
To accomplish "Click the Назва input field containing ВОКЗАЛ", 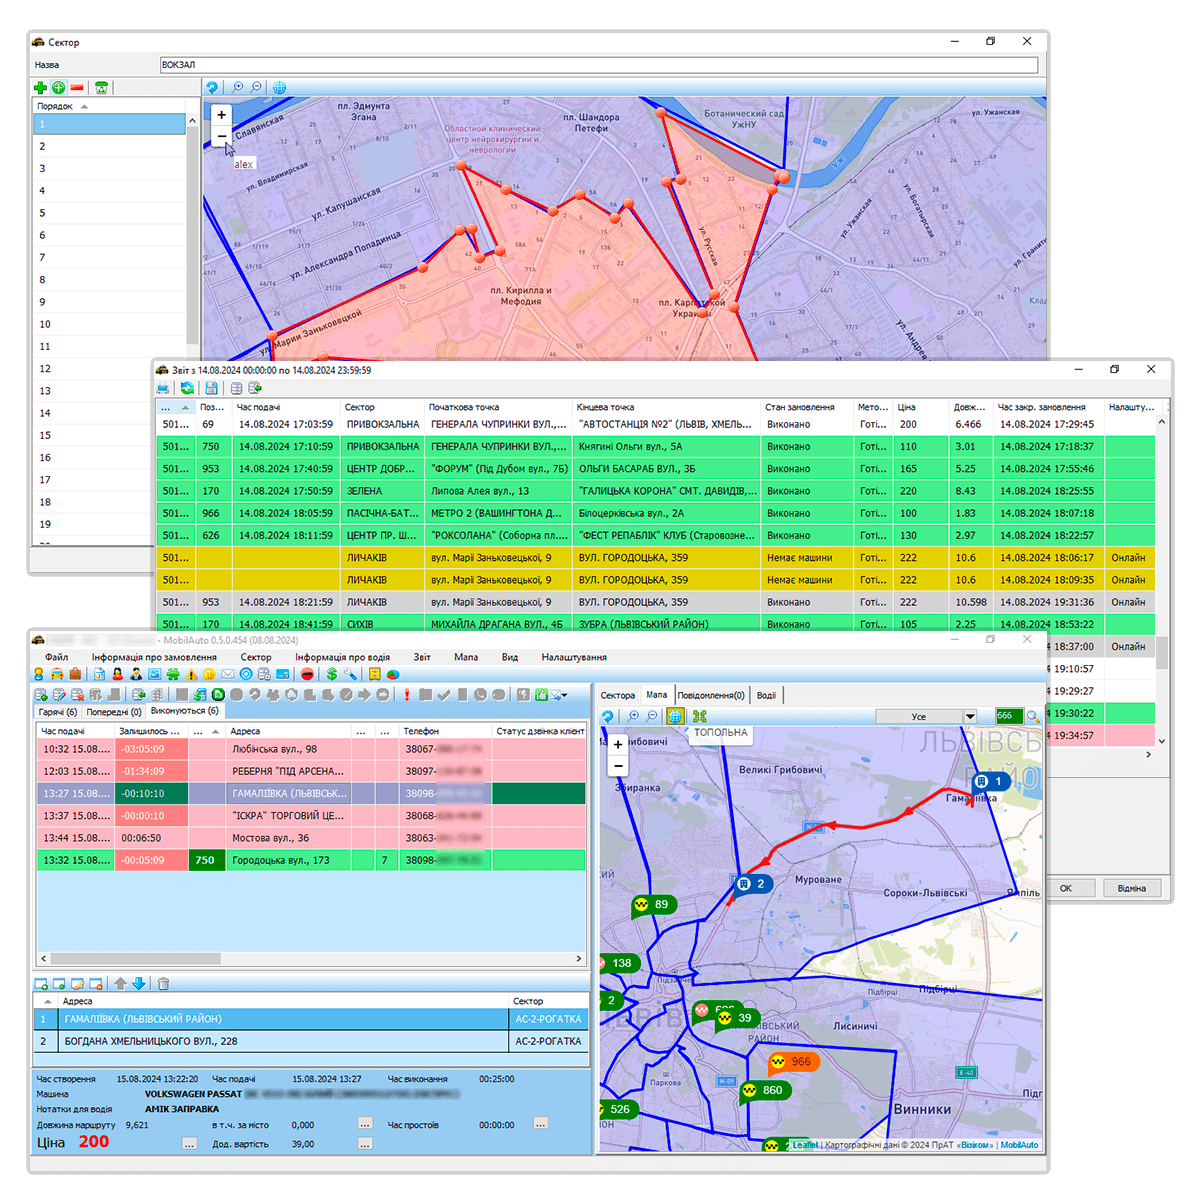I will pyautogui.click(x=598, y=65).
